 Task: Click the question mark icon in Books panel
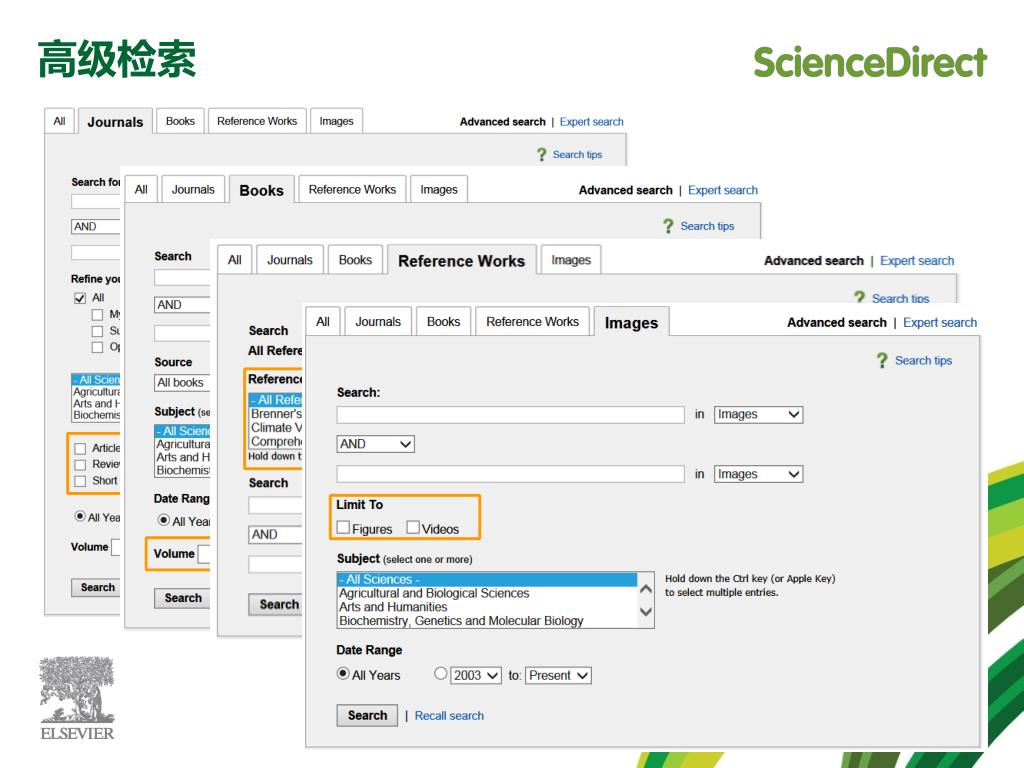coord(667,226)
